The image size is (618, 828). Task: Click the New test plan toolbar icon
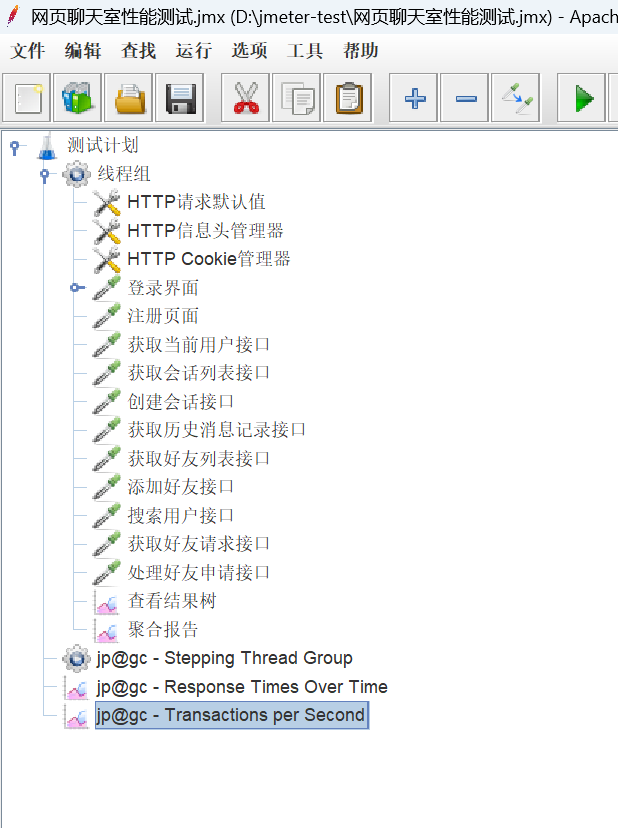[x=26, y=98]
